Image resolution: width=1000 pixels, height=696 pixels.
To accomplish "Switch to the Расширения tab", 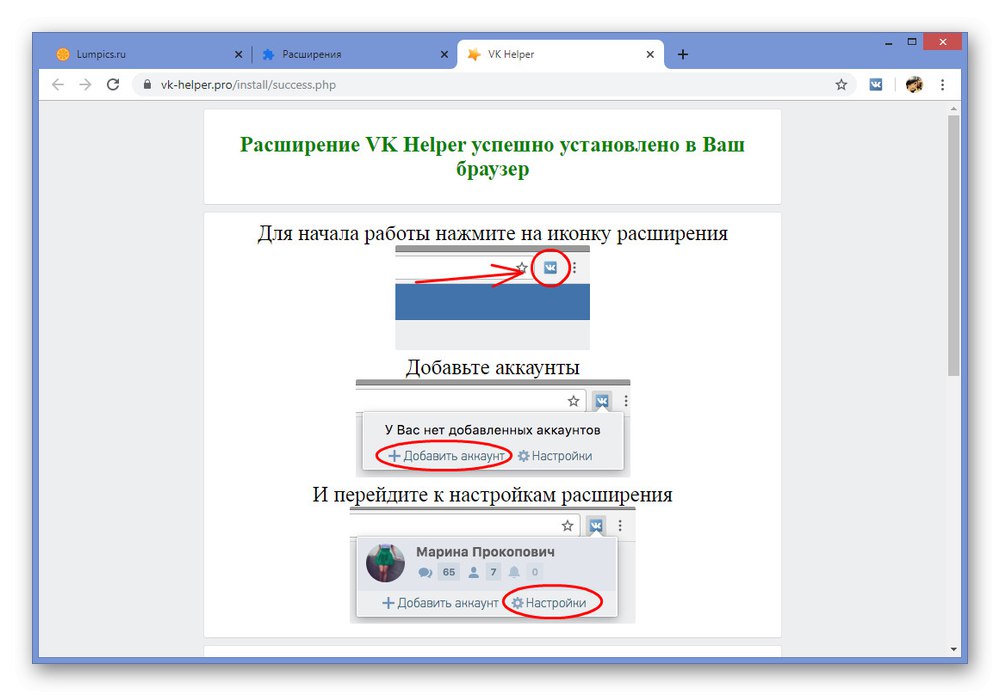I will coord(354,54).
